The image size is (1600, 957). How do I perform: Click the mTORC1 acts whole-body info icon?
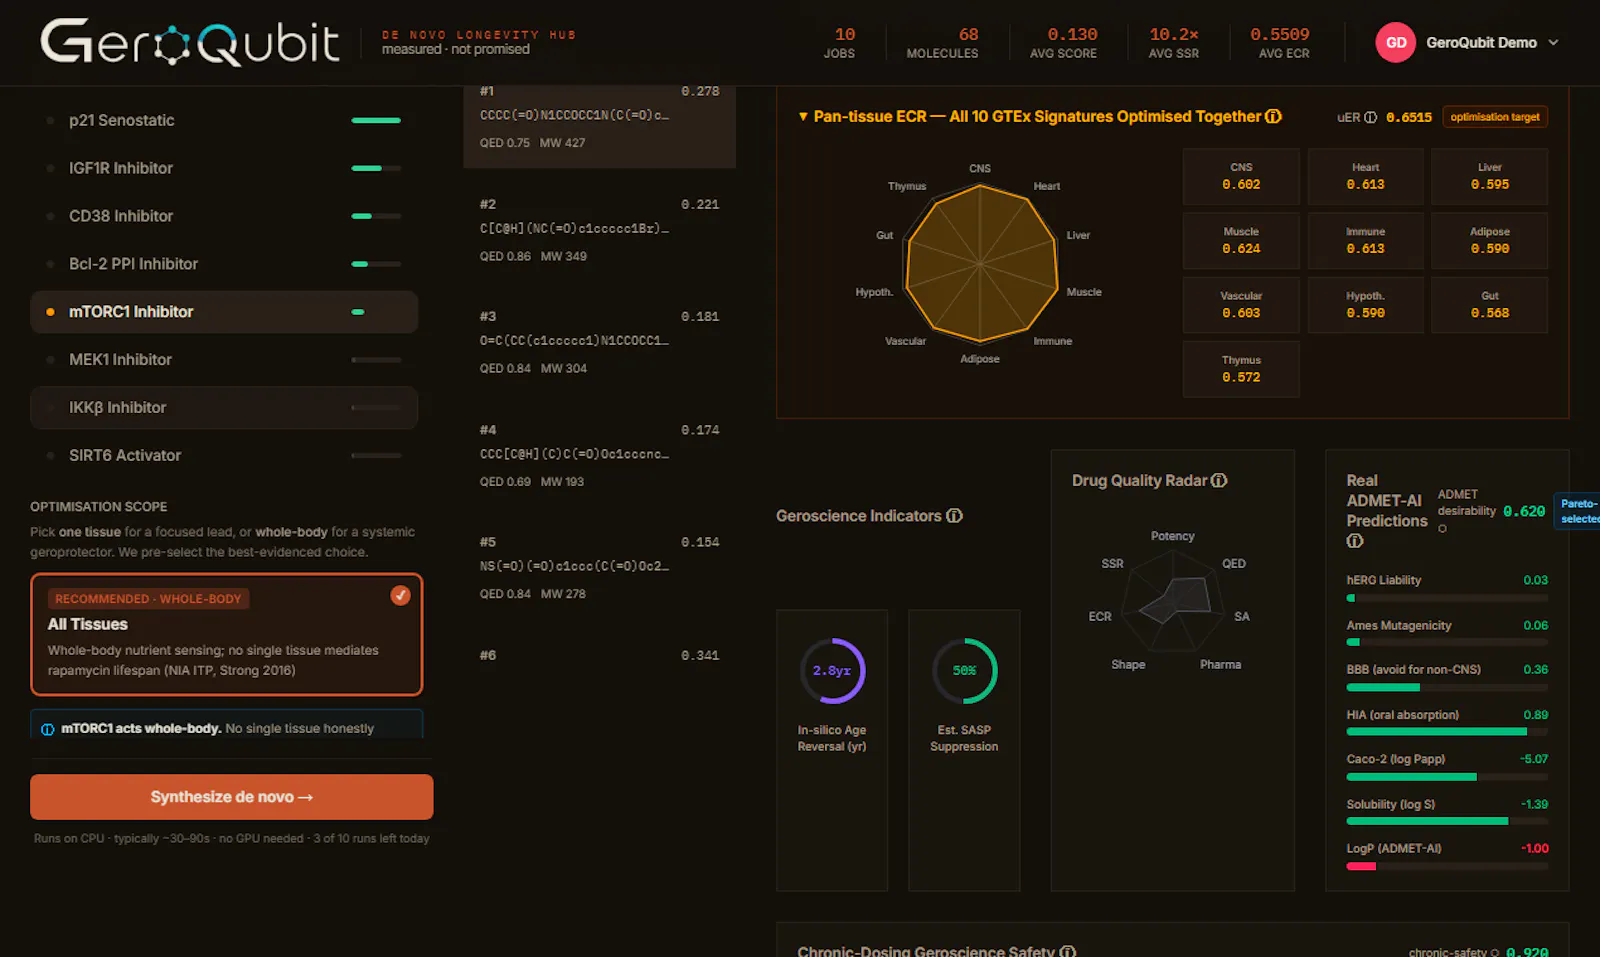tap(47, 729)
